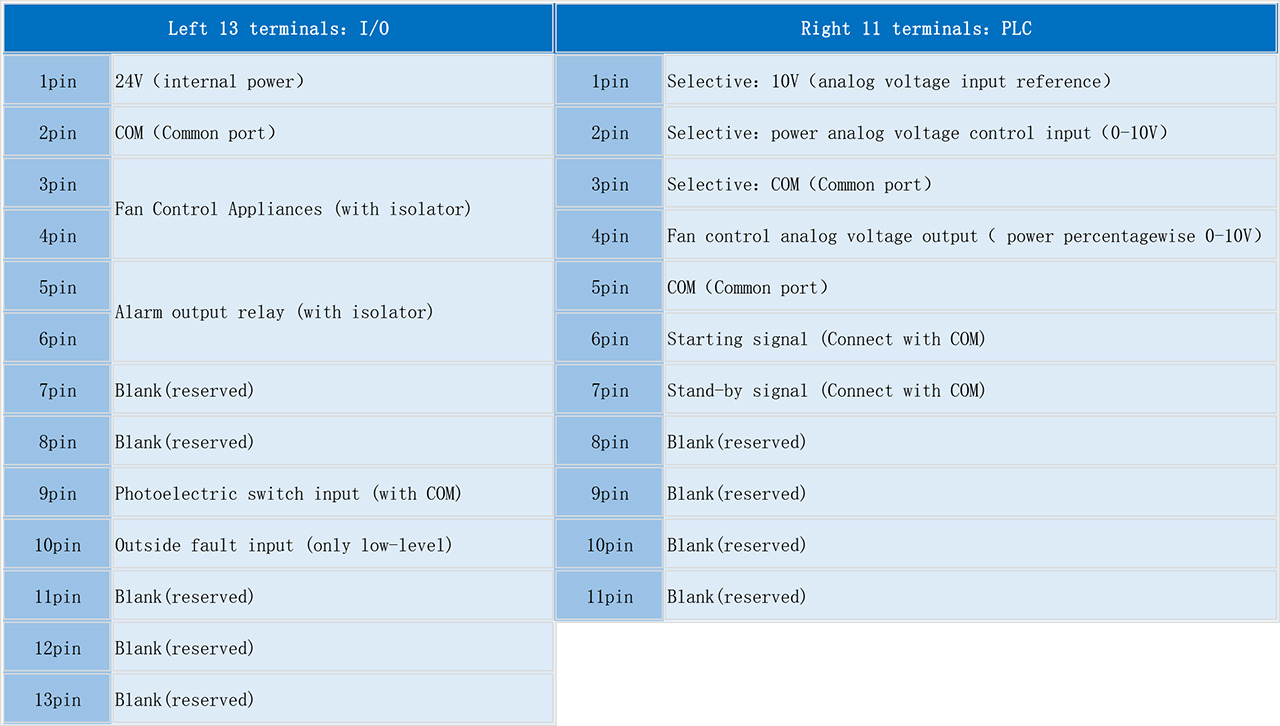Click 'Selective: power analog voltage control input' cell
This screenshot has width=1280, height=726.
click(970, 133)
